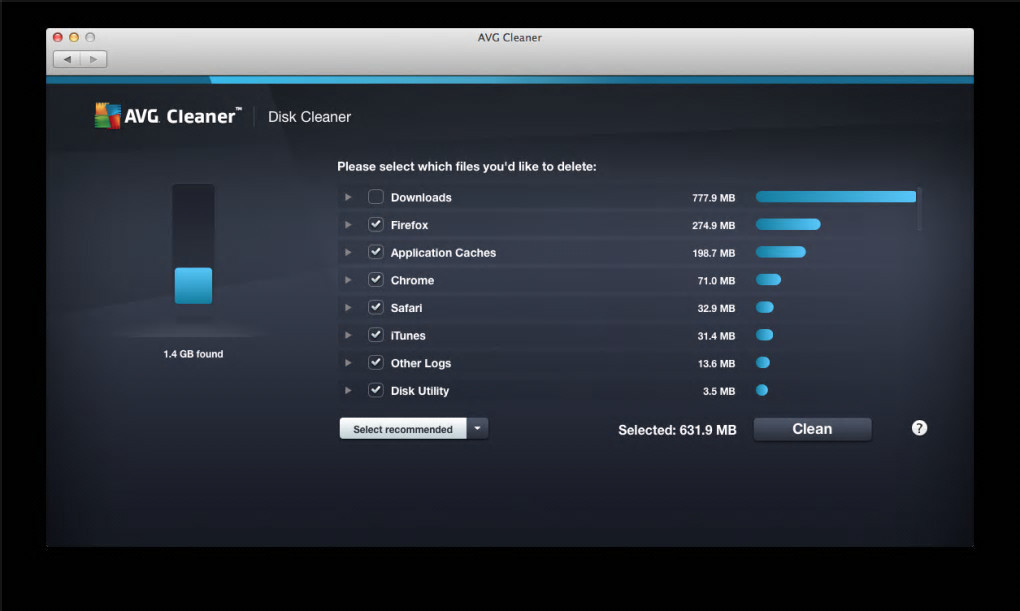
Task: Click the 1.4 GB found text
Action: pos(193,354)
